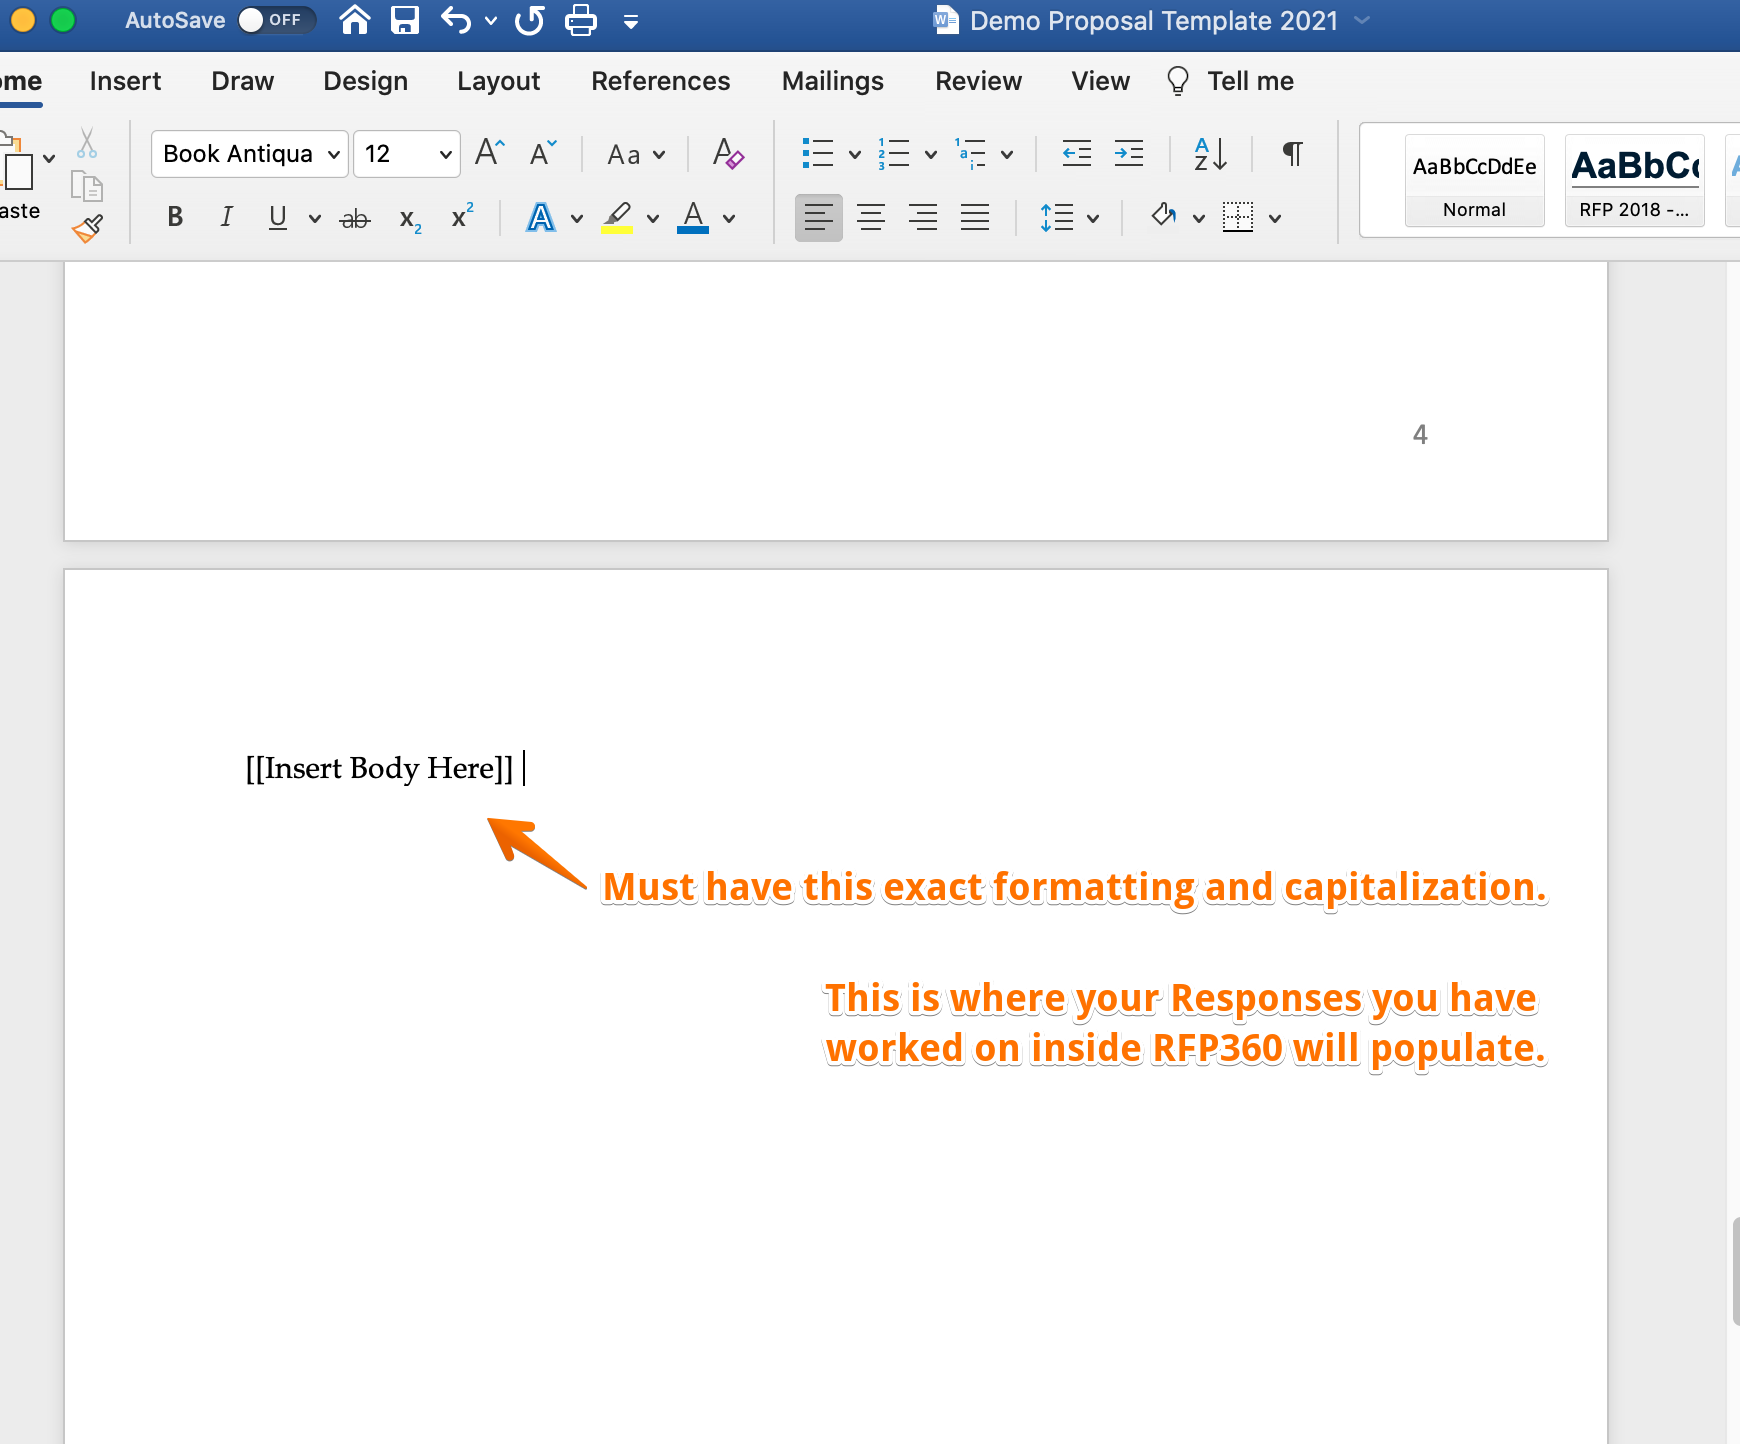
Task: Decrease font size
Action: tap(543, 153)
